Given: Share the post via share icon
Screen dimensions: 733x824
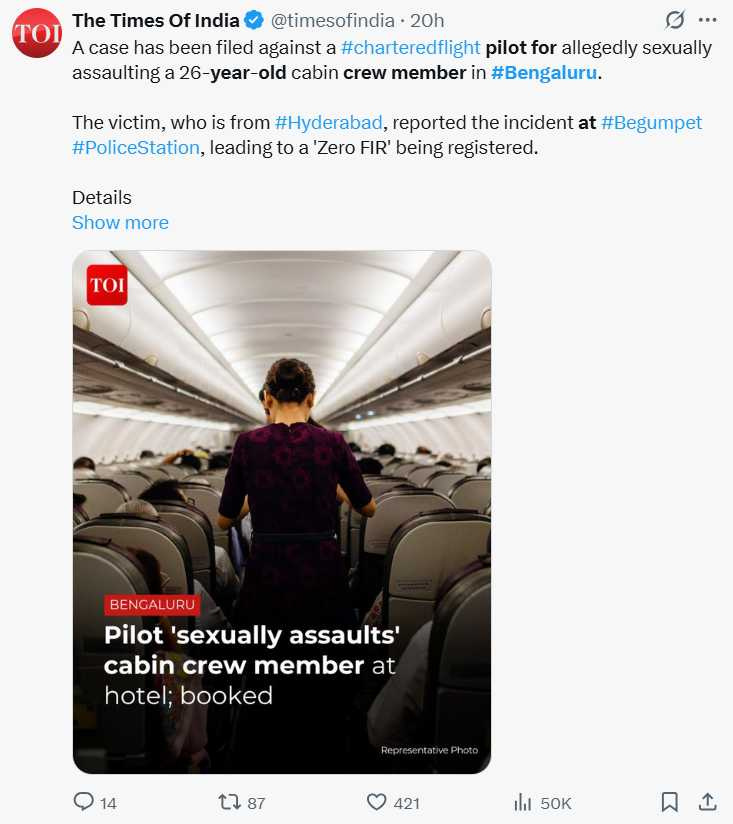Looking at the screenshot, I should pyautogui.click(x=707, y=802).
